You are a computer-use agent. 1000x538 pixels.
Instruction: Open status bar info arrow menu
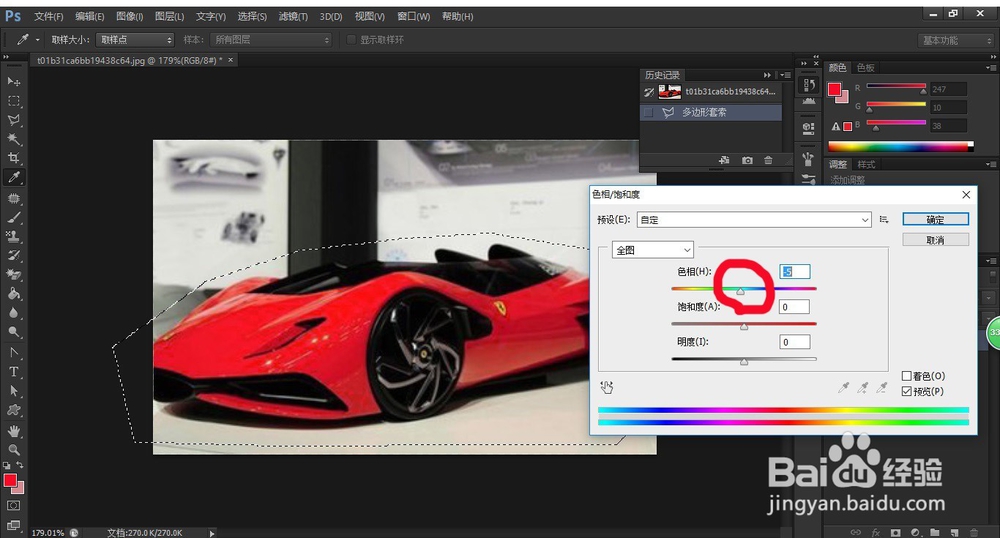tap(212, 533)
